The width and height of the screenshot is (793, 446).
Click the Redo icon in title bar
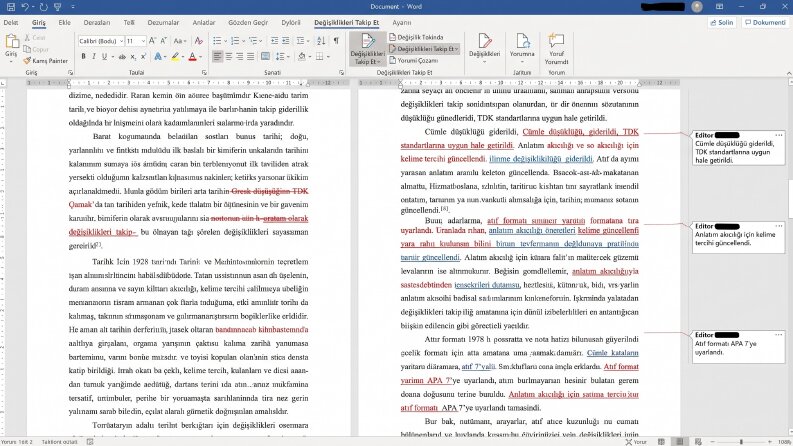43,7
